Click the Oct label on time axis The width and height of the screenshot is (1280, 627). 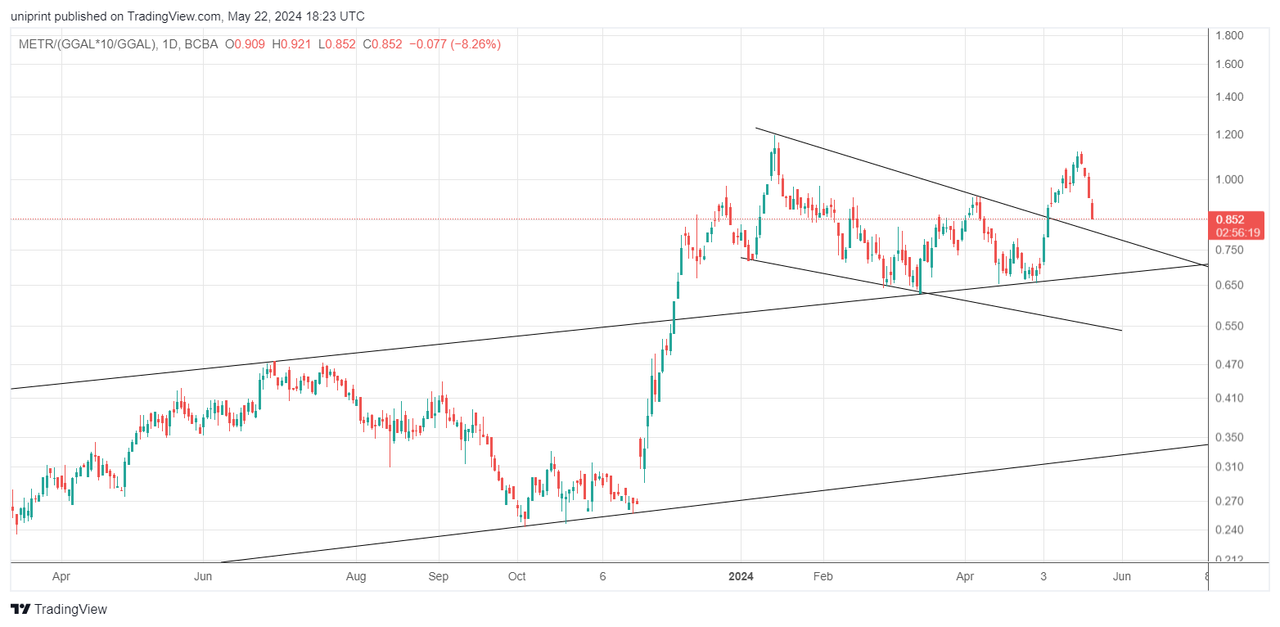pyautogui.click(x=517, y=577)
